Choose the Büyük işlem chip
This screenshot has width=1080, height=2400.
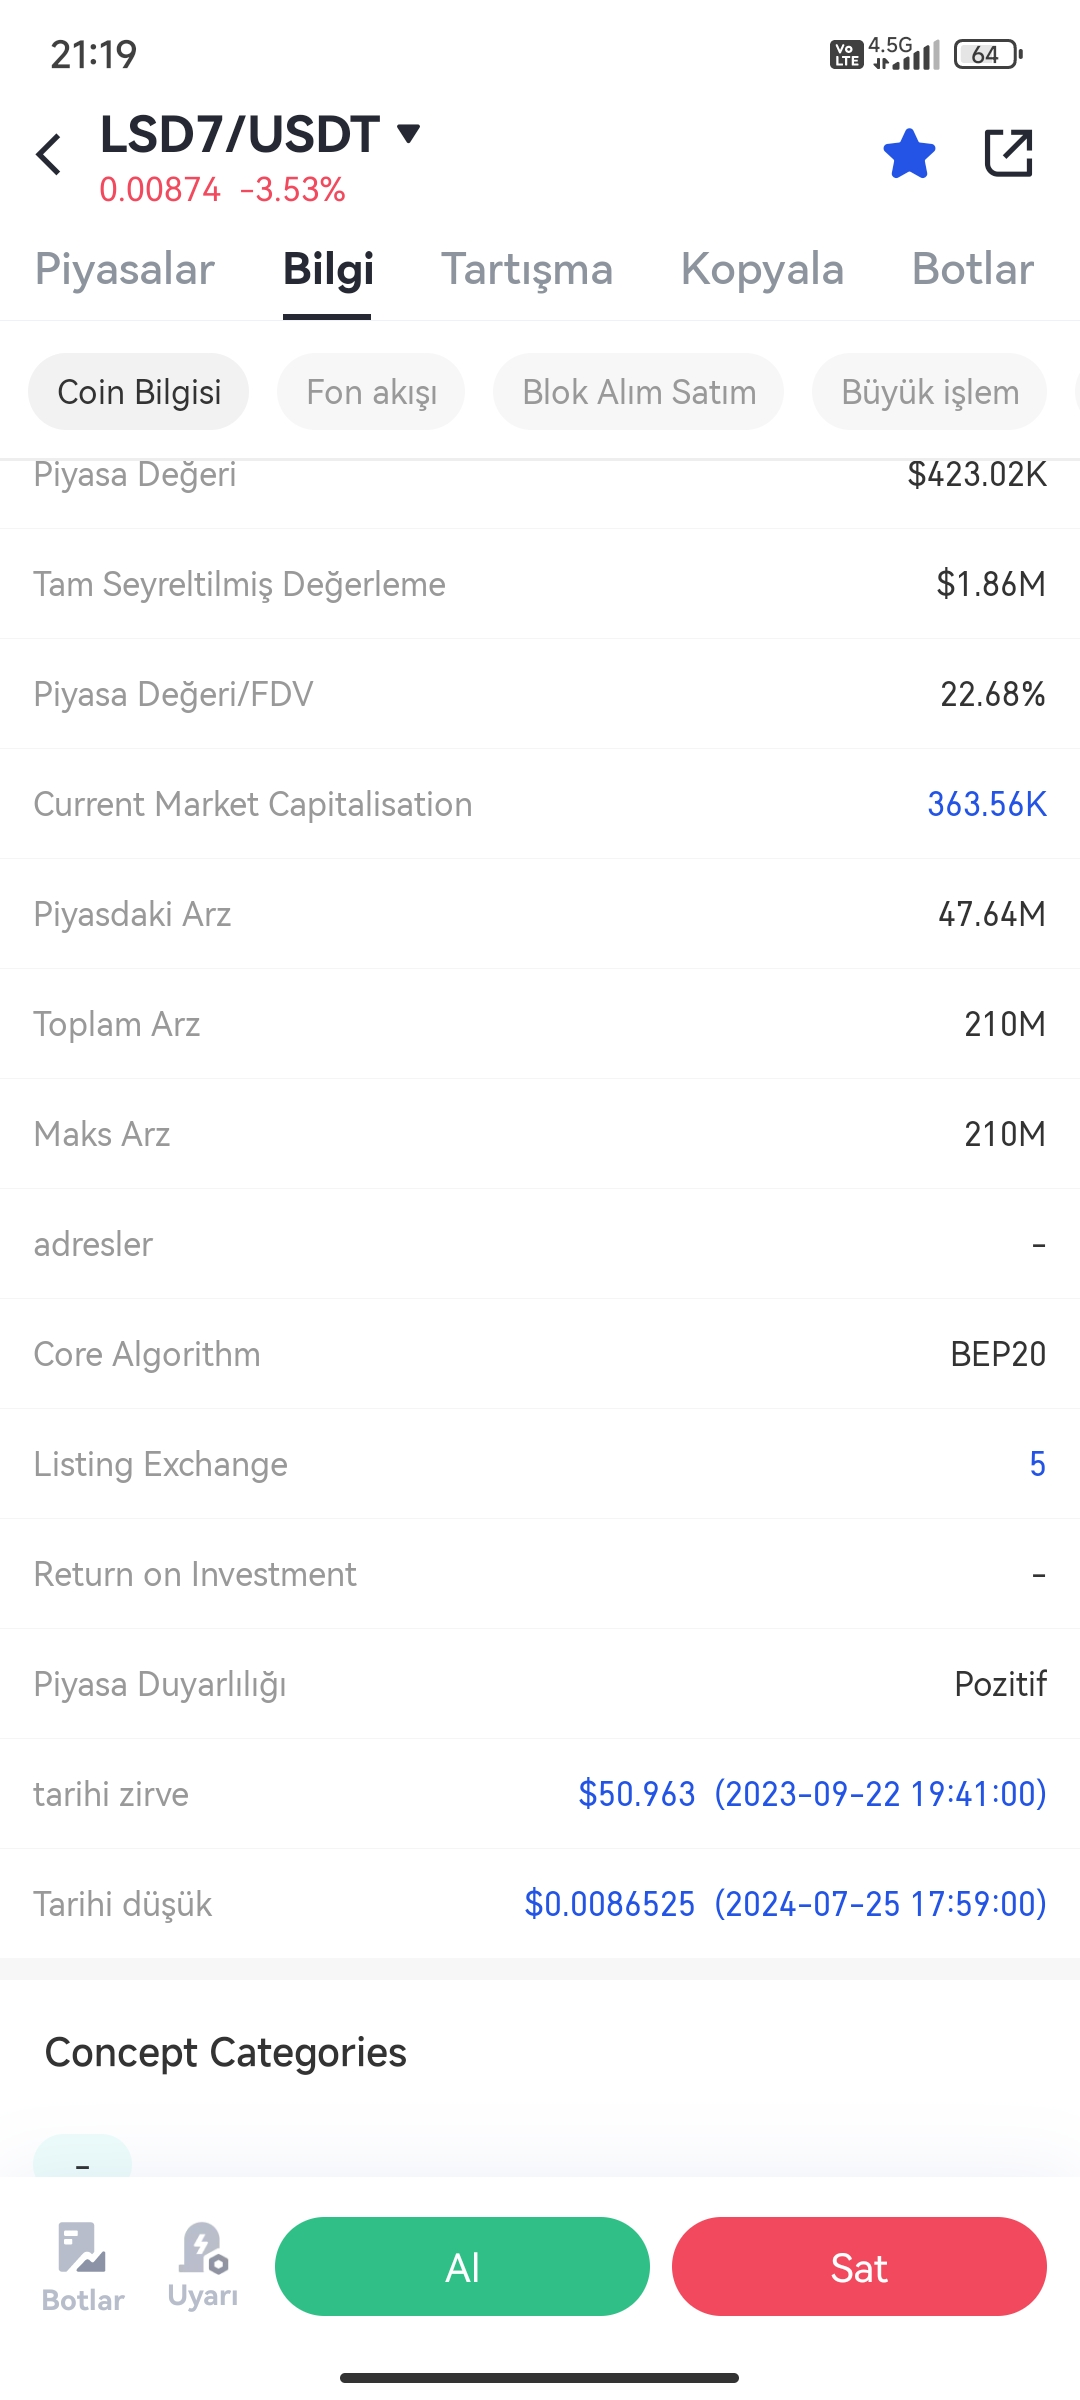(930, 392)
